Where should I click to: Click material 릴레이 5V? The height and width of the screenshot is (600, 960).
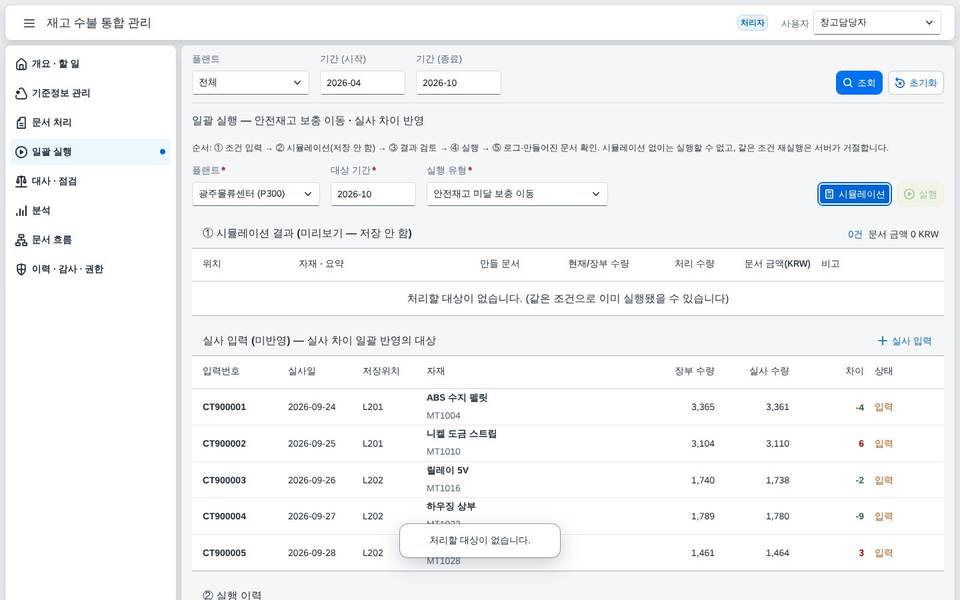(448, 471)
